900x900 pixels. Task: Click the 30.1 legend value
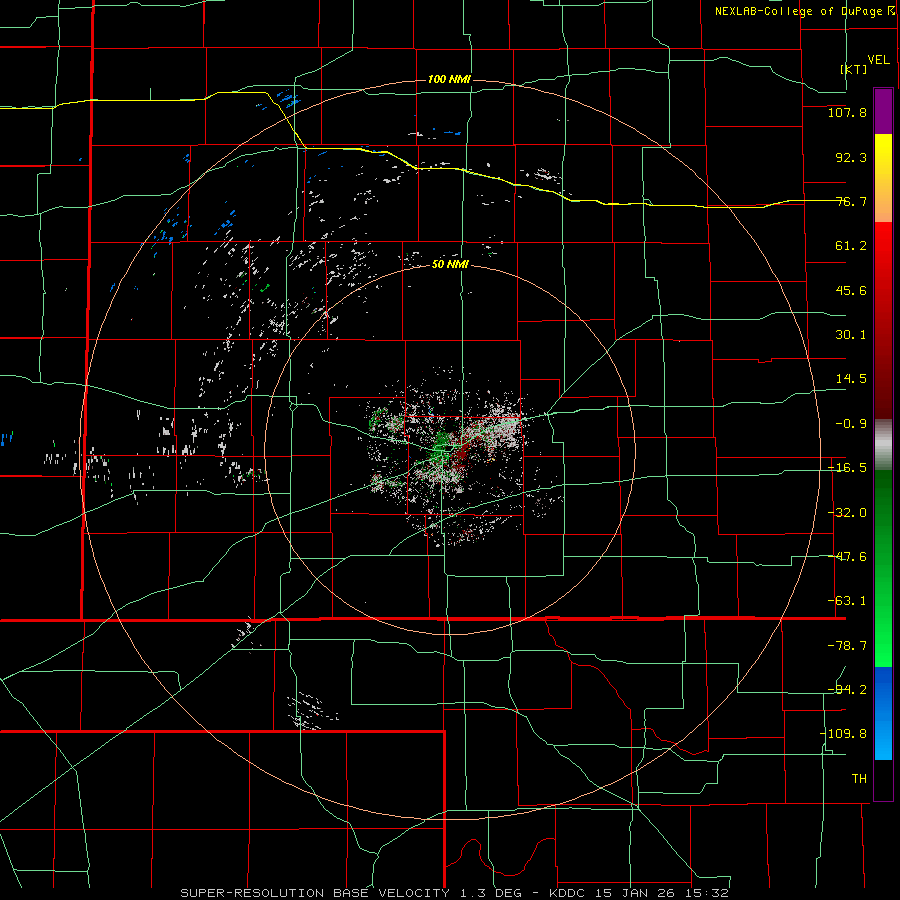click(x=851, y=335)
